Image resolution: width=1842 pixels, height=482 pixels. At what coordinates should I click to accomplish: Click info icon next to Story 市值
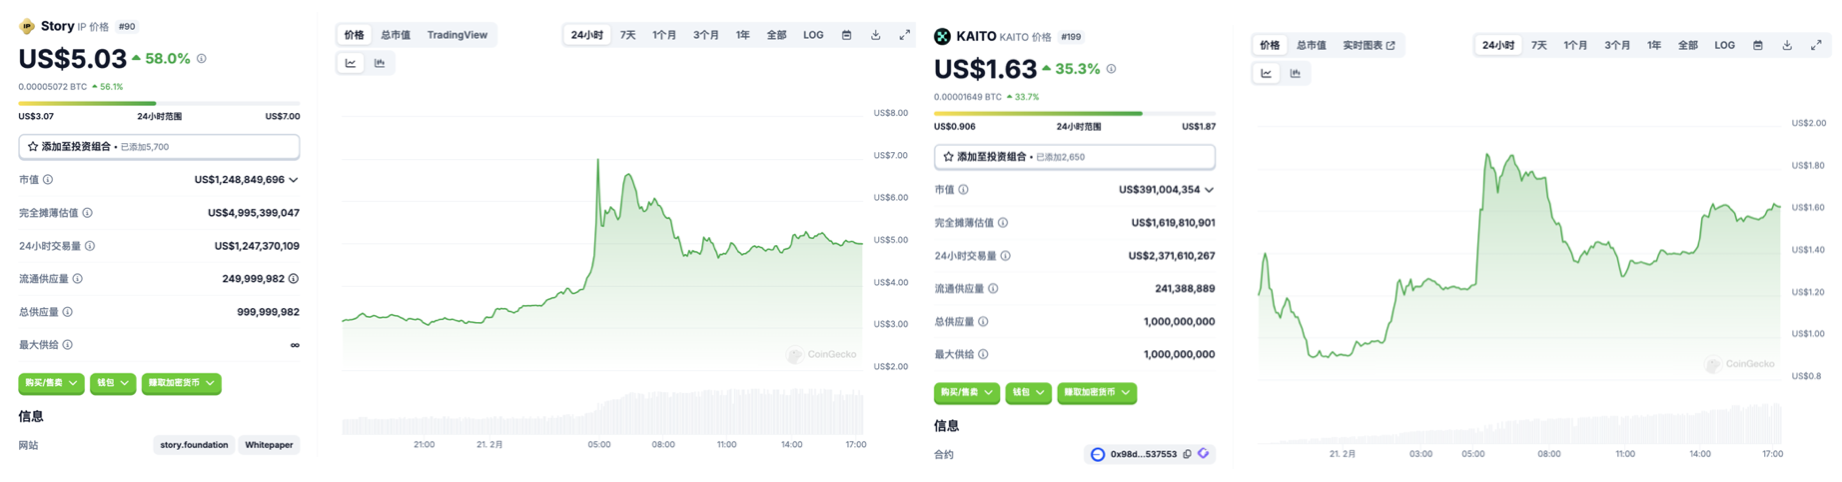tap(48, 180)
